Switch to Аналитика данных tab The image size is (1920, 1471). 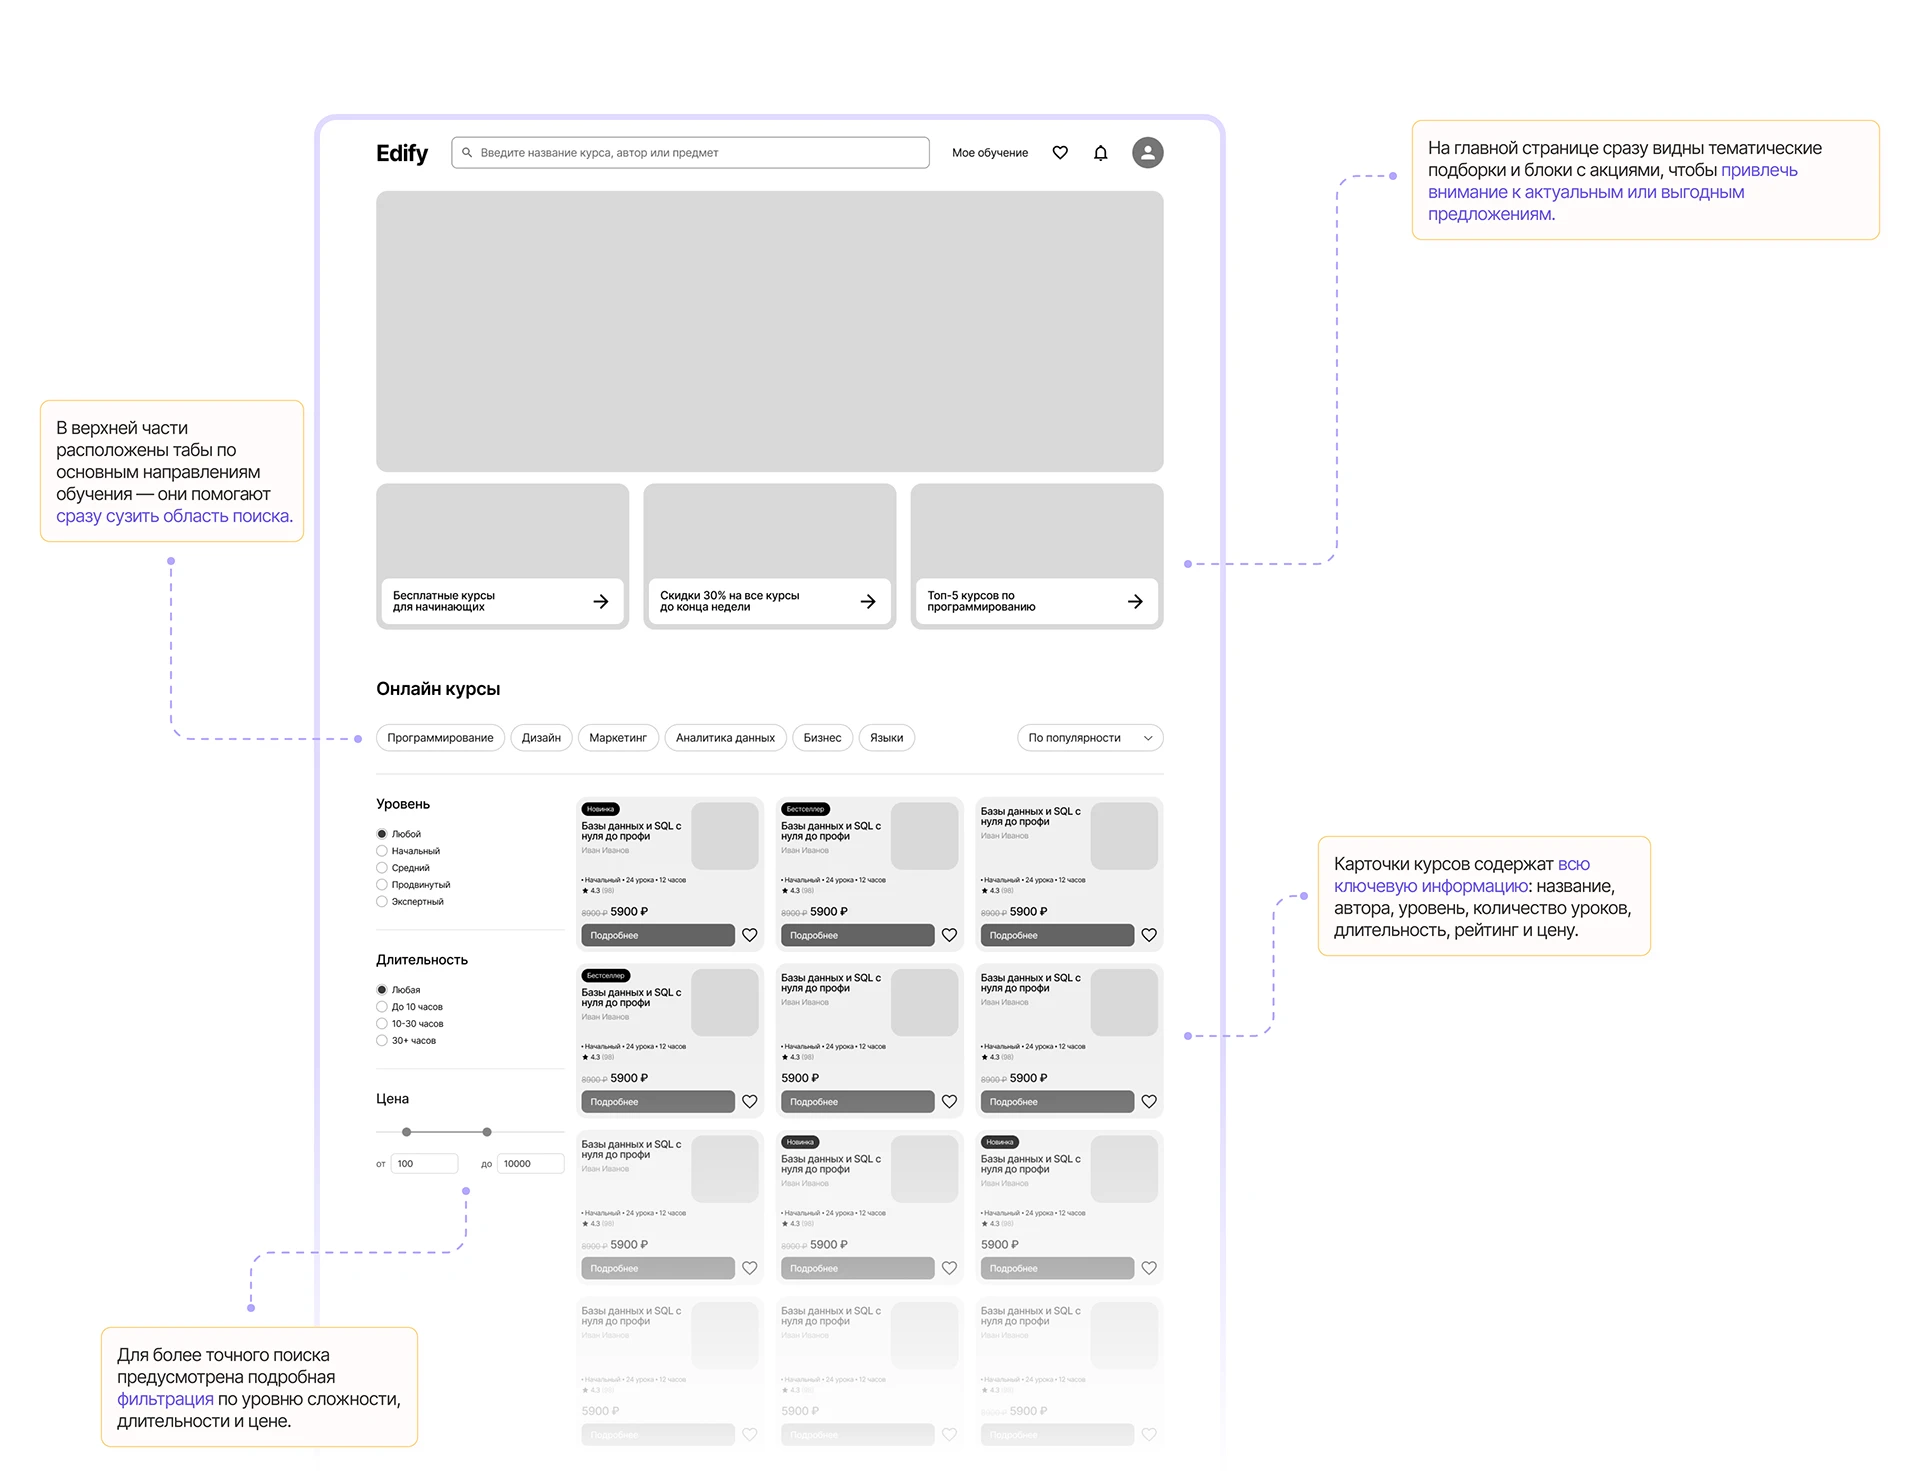click(x=725, y=738)
